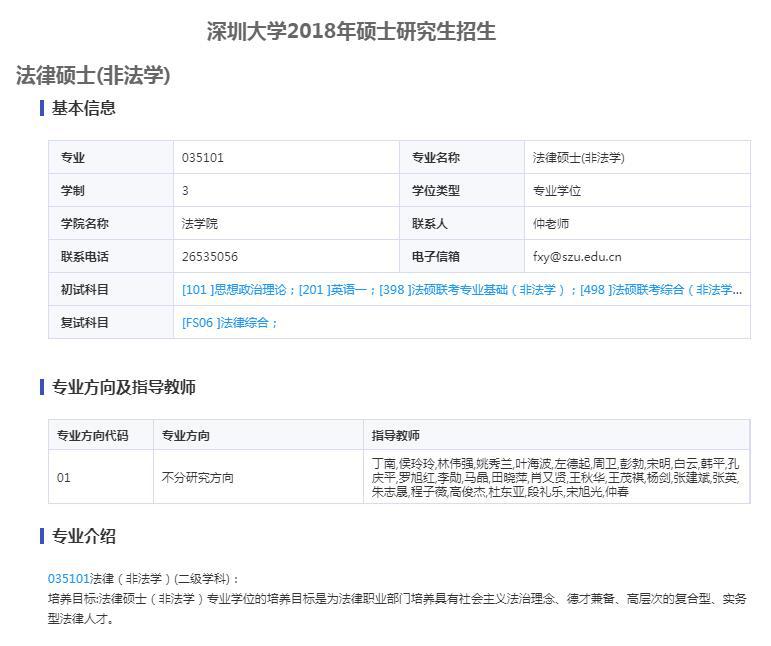Click the 专业名称 label cell
Screen dimensions: 771x646
pos(462,157)
